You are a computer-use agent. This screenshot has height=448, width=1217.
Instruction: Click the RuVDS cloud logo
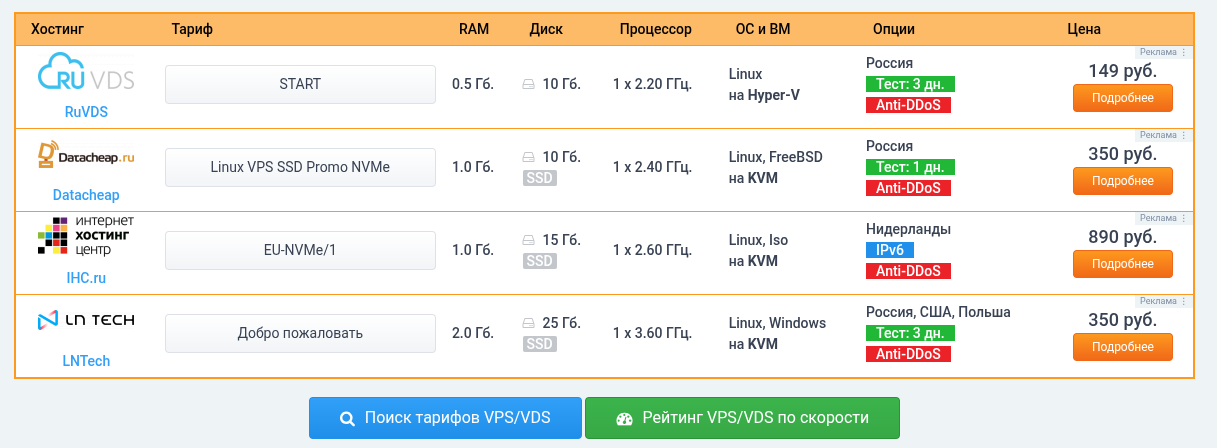pyautogui.click(x=86, y=74)
